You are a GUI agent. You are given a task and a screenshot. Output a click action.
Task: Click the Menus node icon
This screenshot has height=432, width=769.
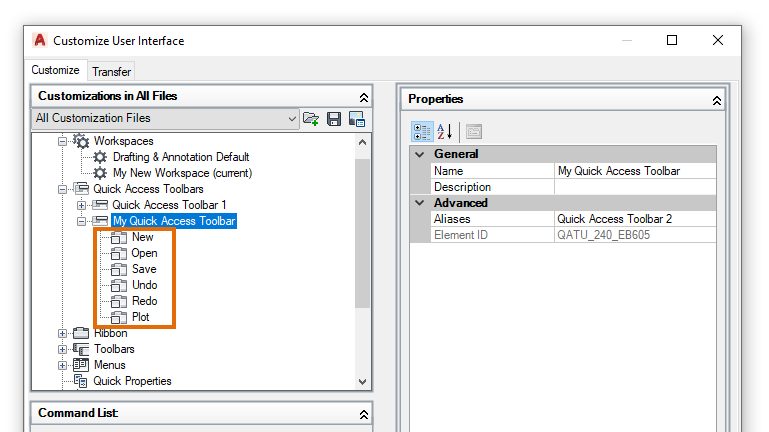tap(81, 365)
